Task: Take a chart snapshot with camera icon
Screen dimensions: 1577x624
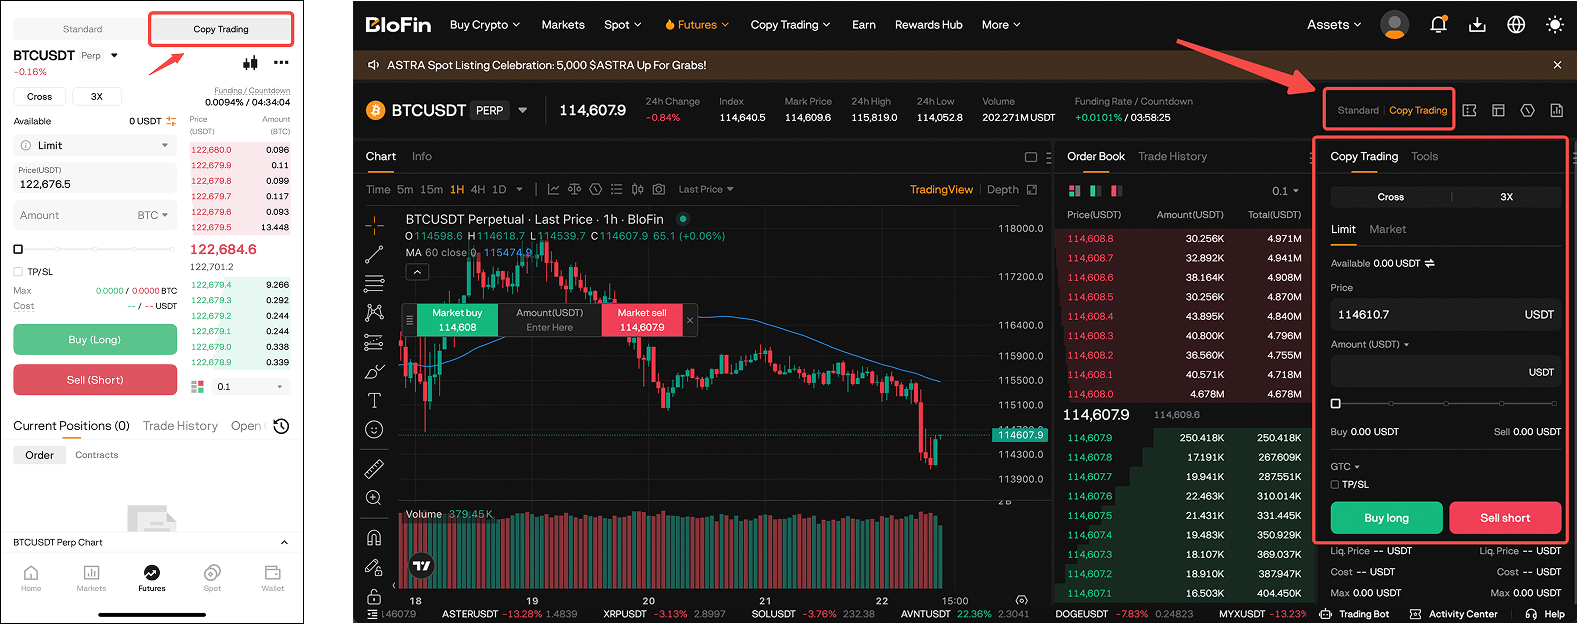Action: coord(659,189)
